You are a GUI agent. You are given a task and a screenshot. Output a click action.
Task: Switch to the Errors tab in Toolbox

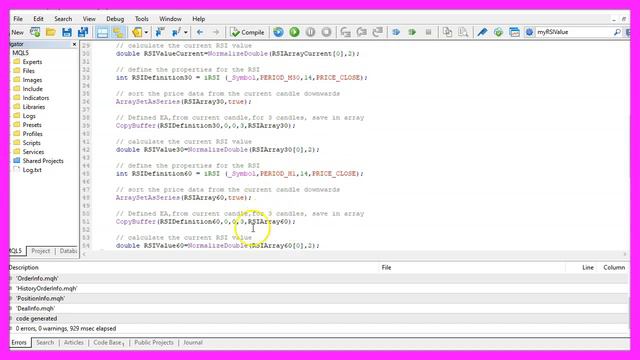18,342
